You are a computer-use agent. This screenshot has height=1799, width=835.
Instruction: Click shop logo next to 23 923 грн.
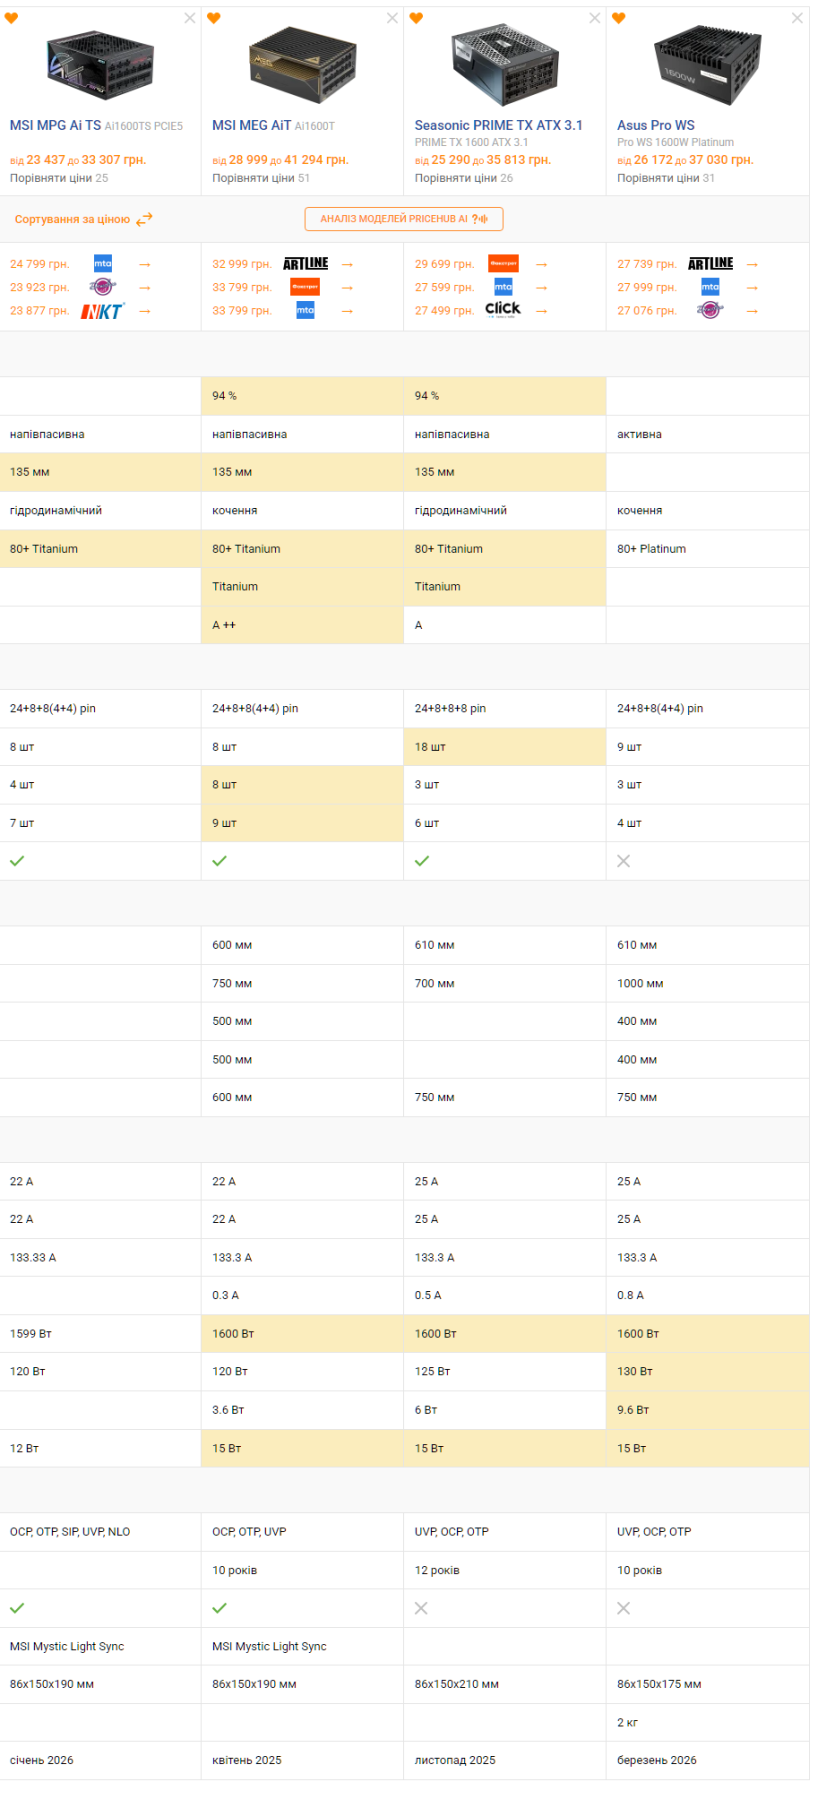(103, 287)
